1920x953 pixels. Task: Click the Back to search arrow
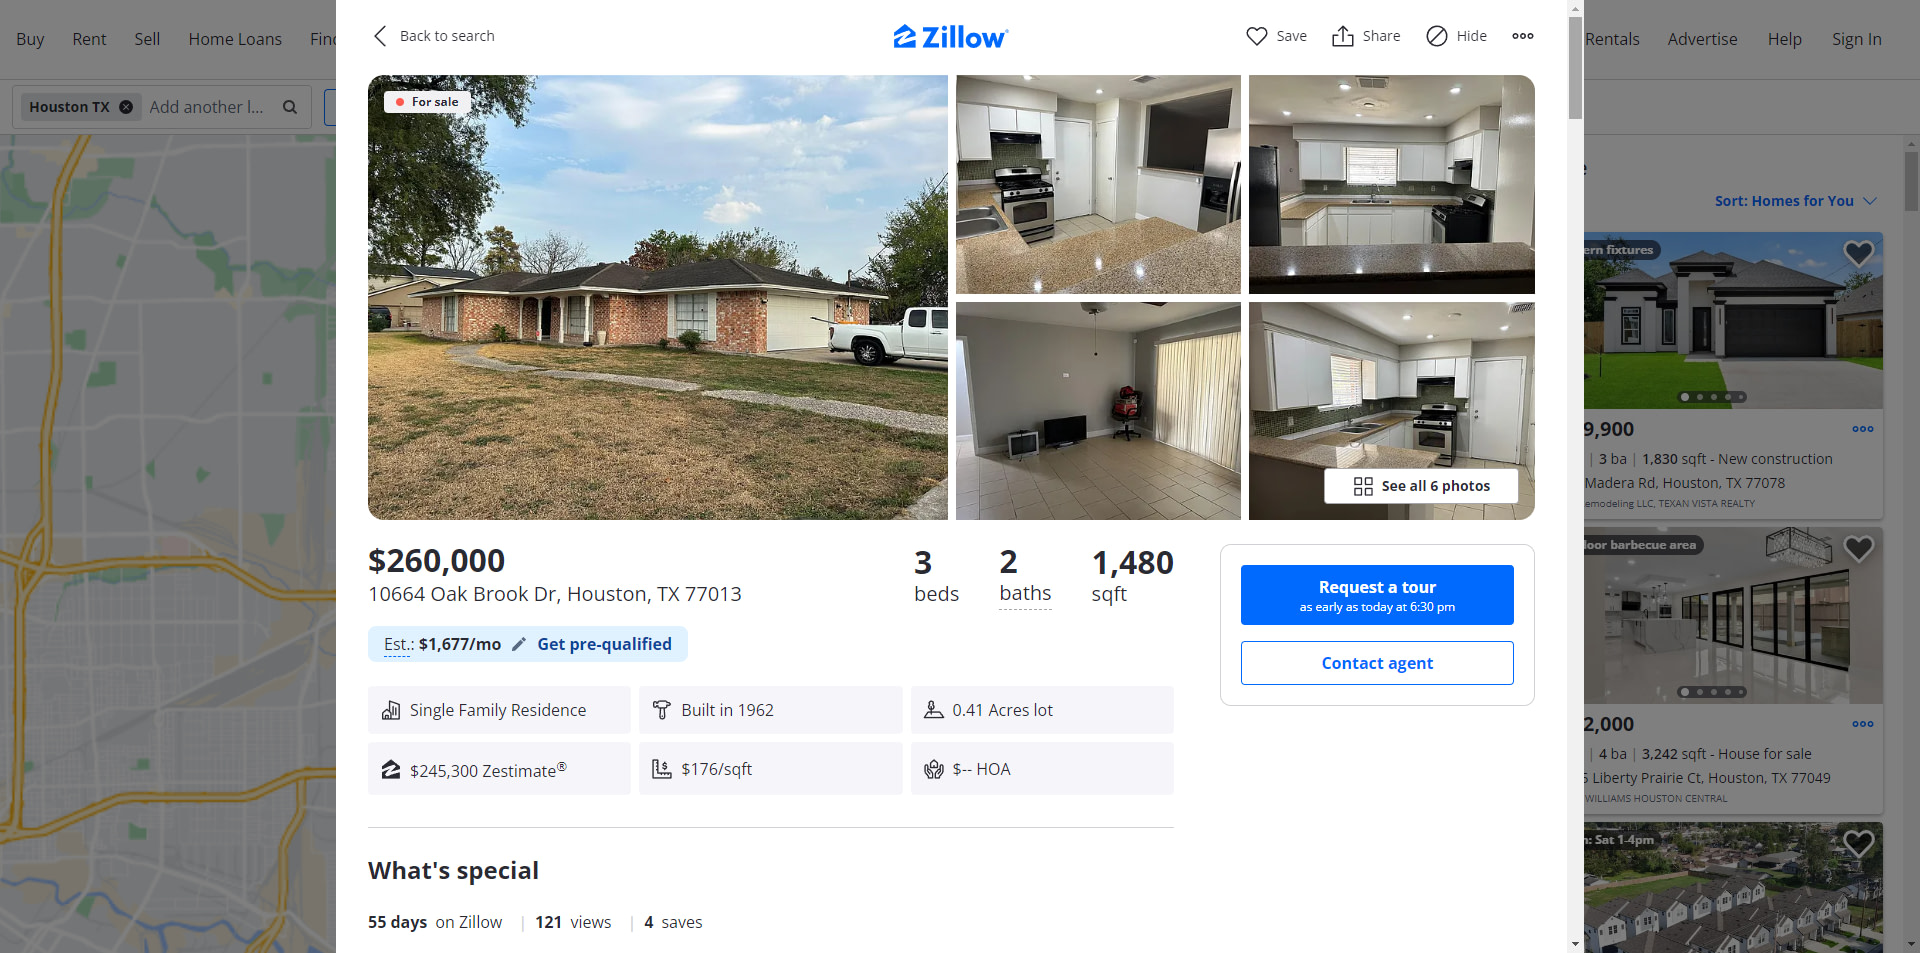click(380, 36)
